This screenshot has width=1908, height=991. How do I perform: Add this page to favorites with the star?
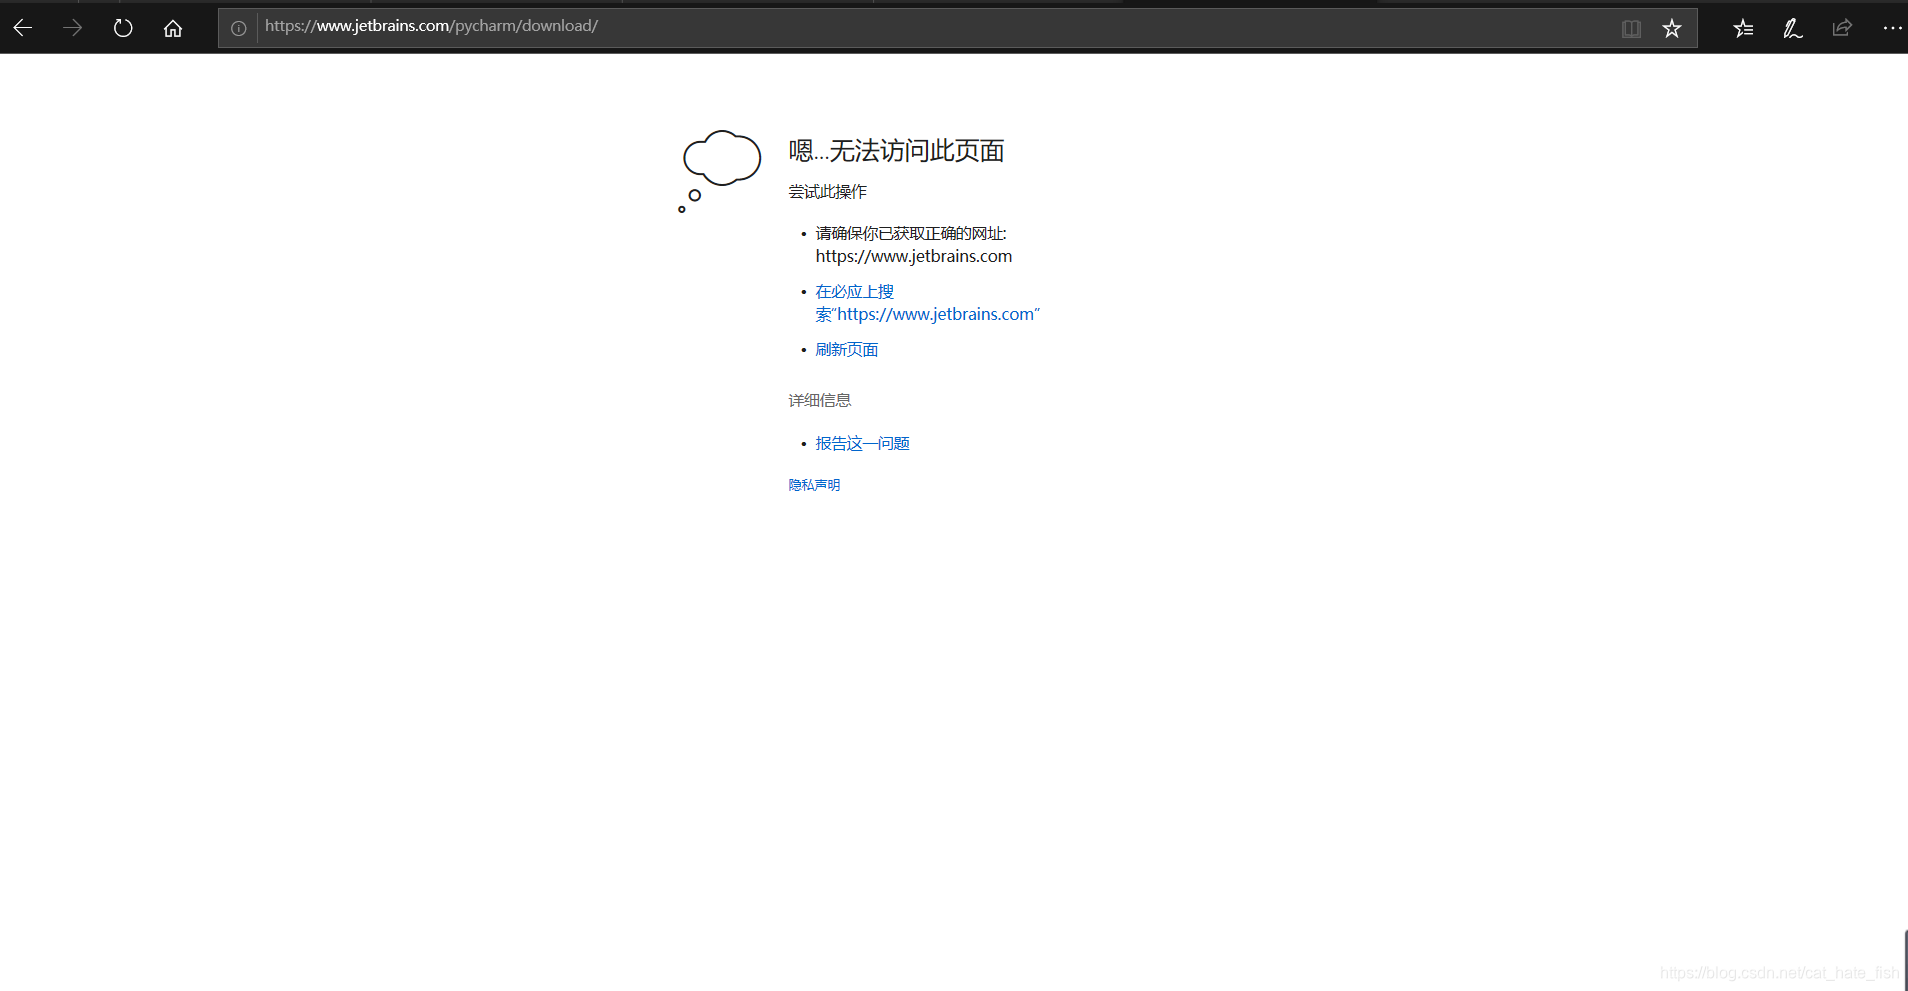tap(1671, 28)
